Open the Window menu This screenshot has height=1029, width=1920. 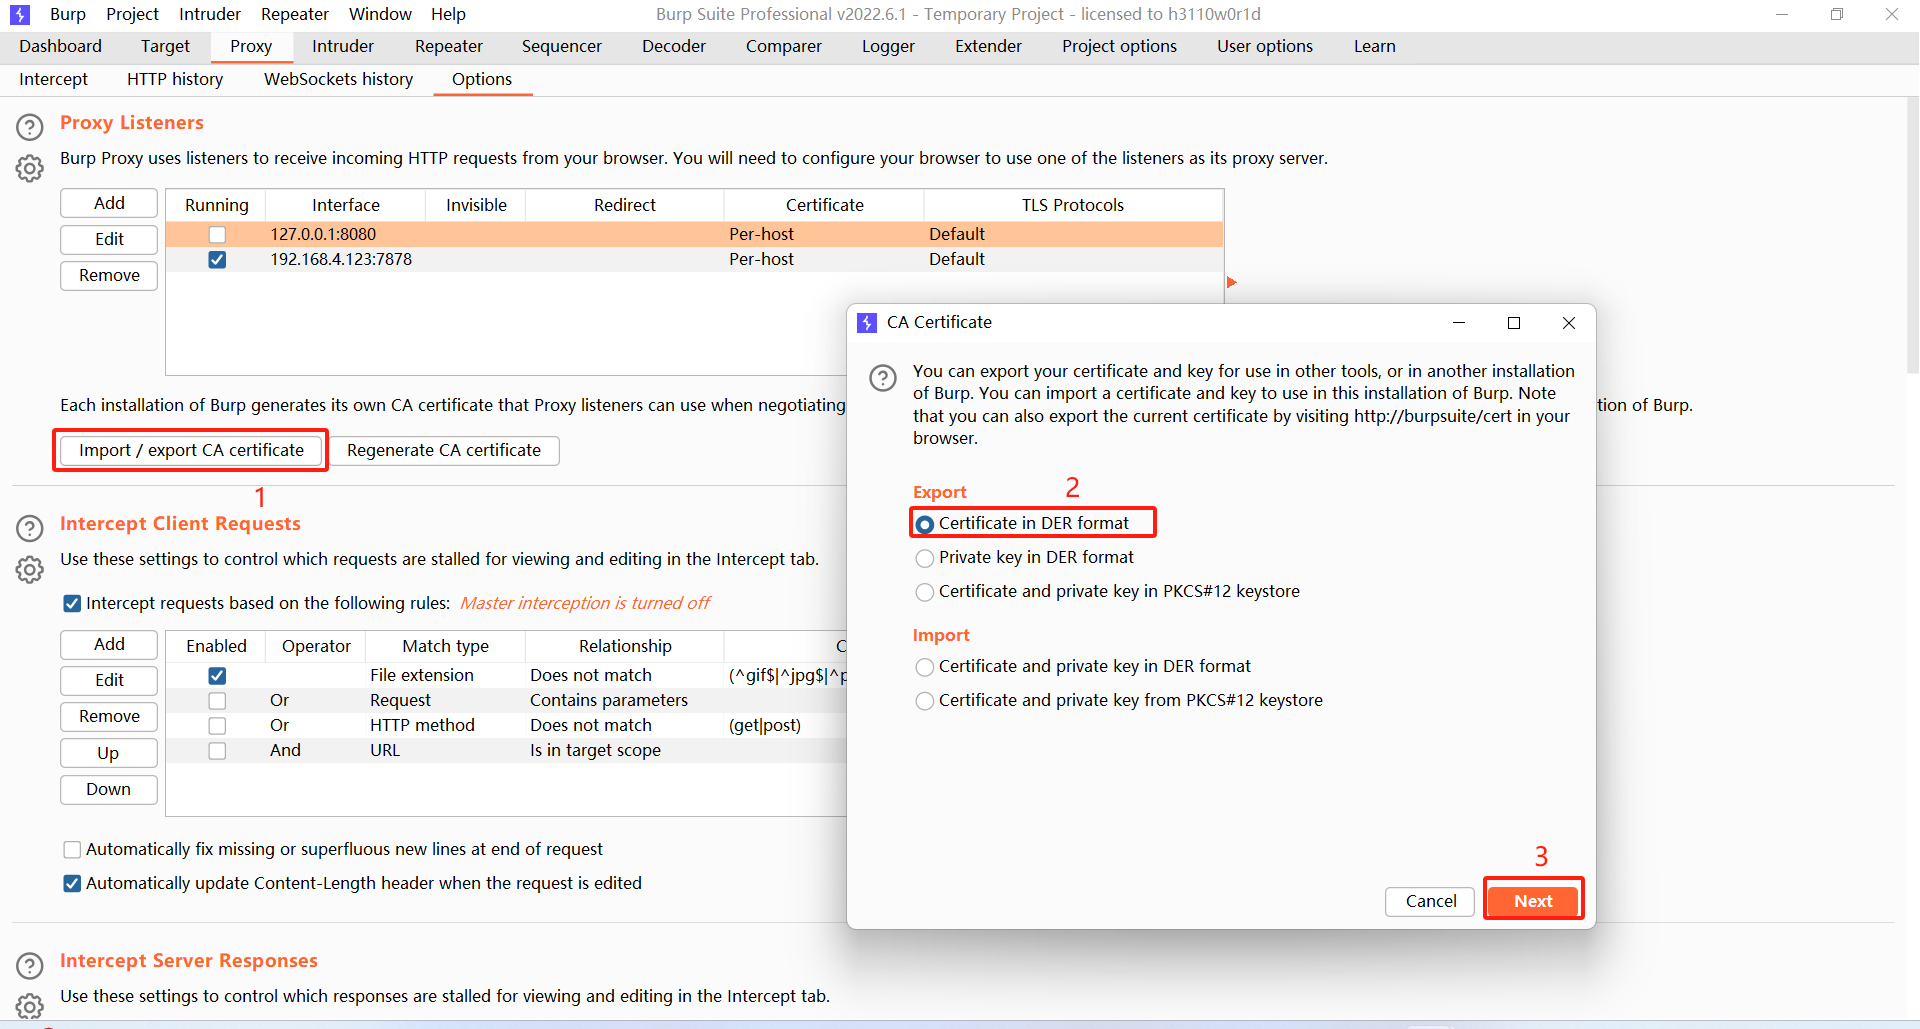[380, 14]
